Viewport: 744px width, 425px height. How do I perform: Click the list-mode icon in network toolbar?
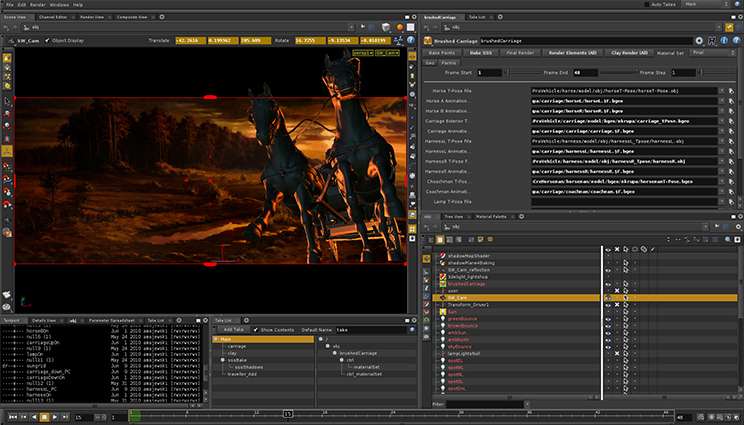(x=440, y=240)
